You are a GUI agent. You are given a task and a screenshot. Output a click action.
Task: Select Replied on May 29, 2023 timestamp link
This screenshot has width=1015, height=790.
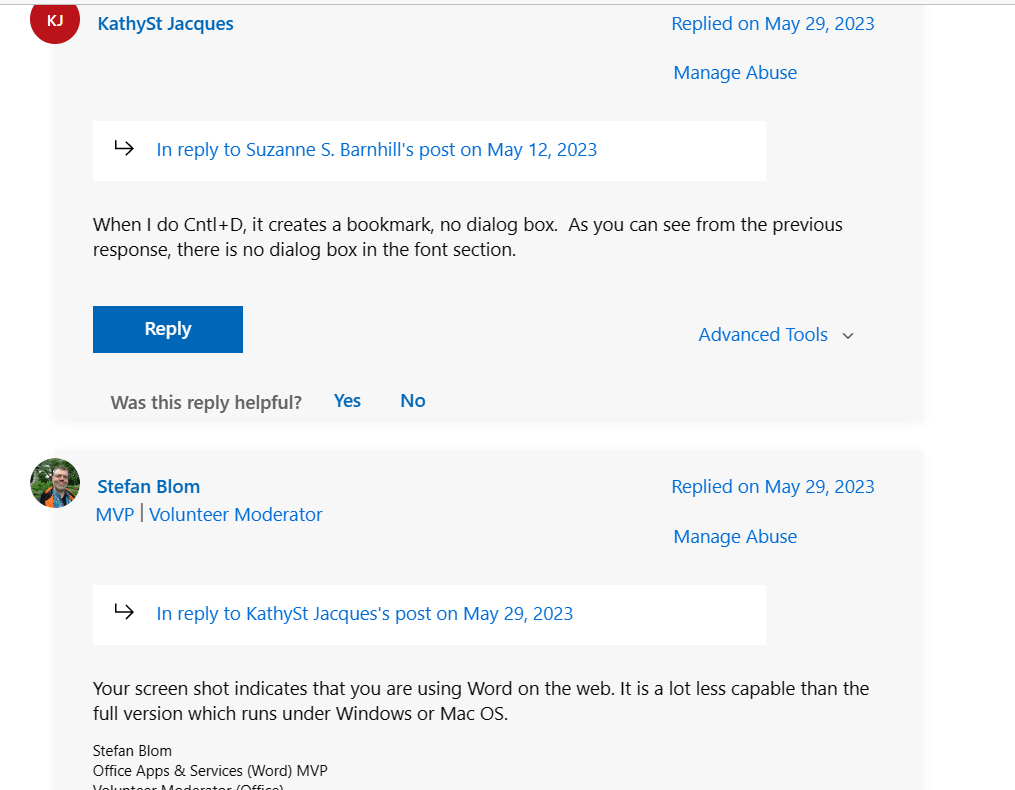point(772,23)
